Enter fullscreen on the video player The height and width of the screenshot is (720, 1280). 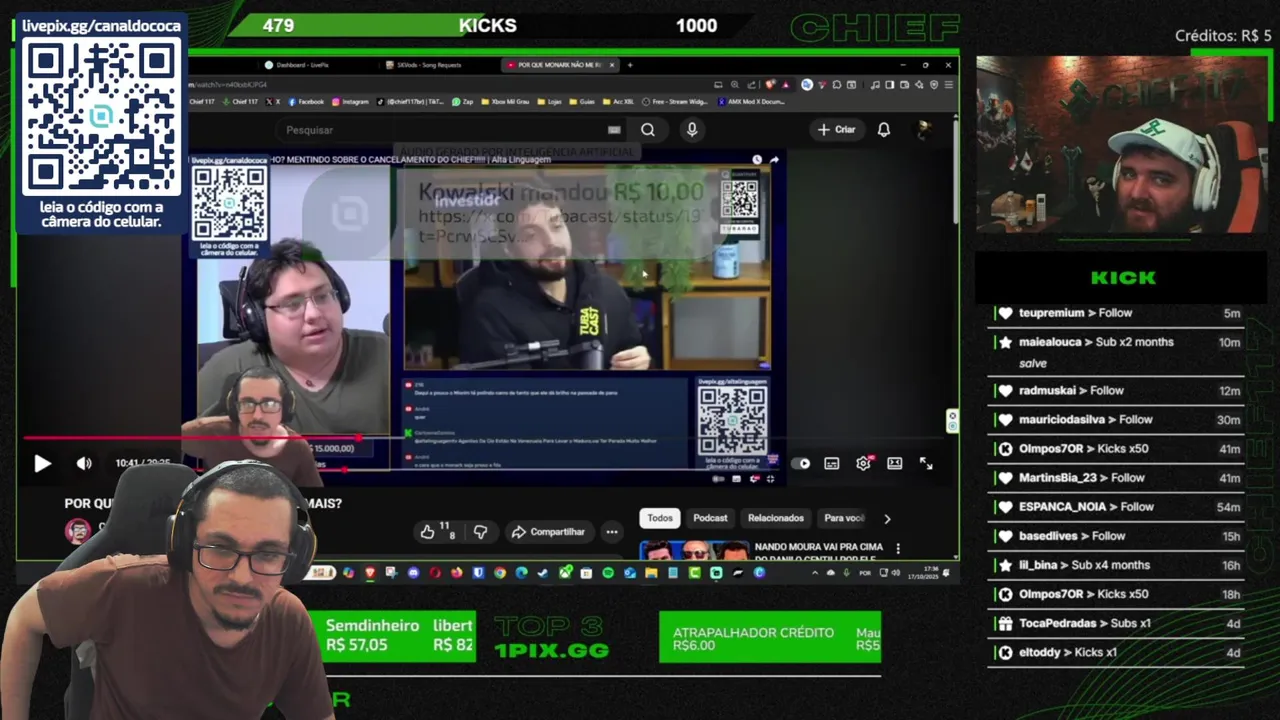[x=926, y=463]
